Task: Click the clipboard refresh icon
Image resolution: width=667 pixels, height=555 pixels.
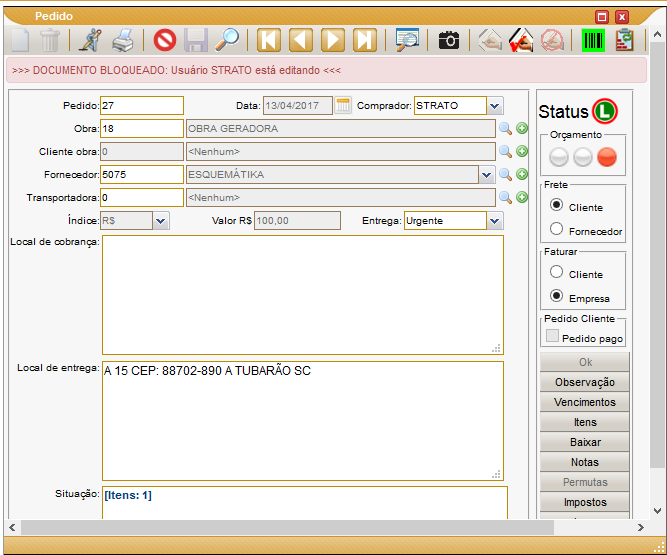Action: point(624,40)
